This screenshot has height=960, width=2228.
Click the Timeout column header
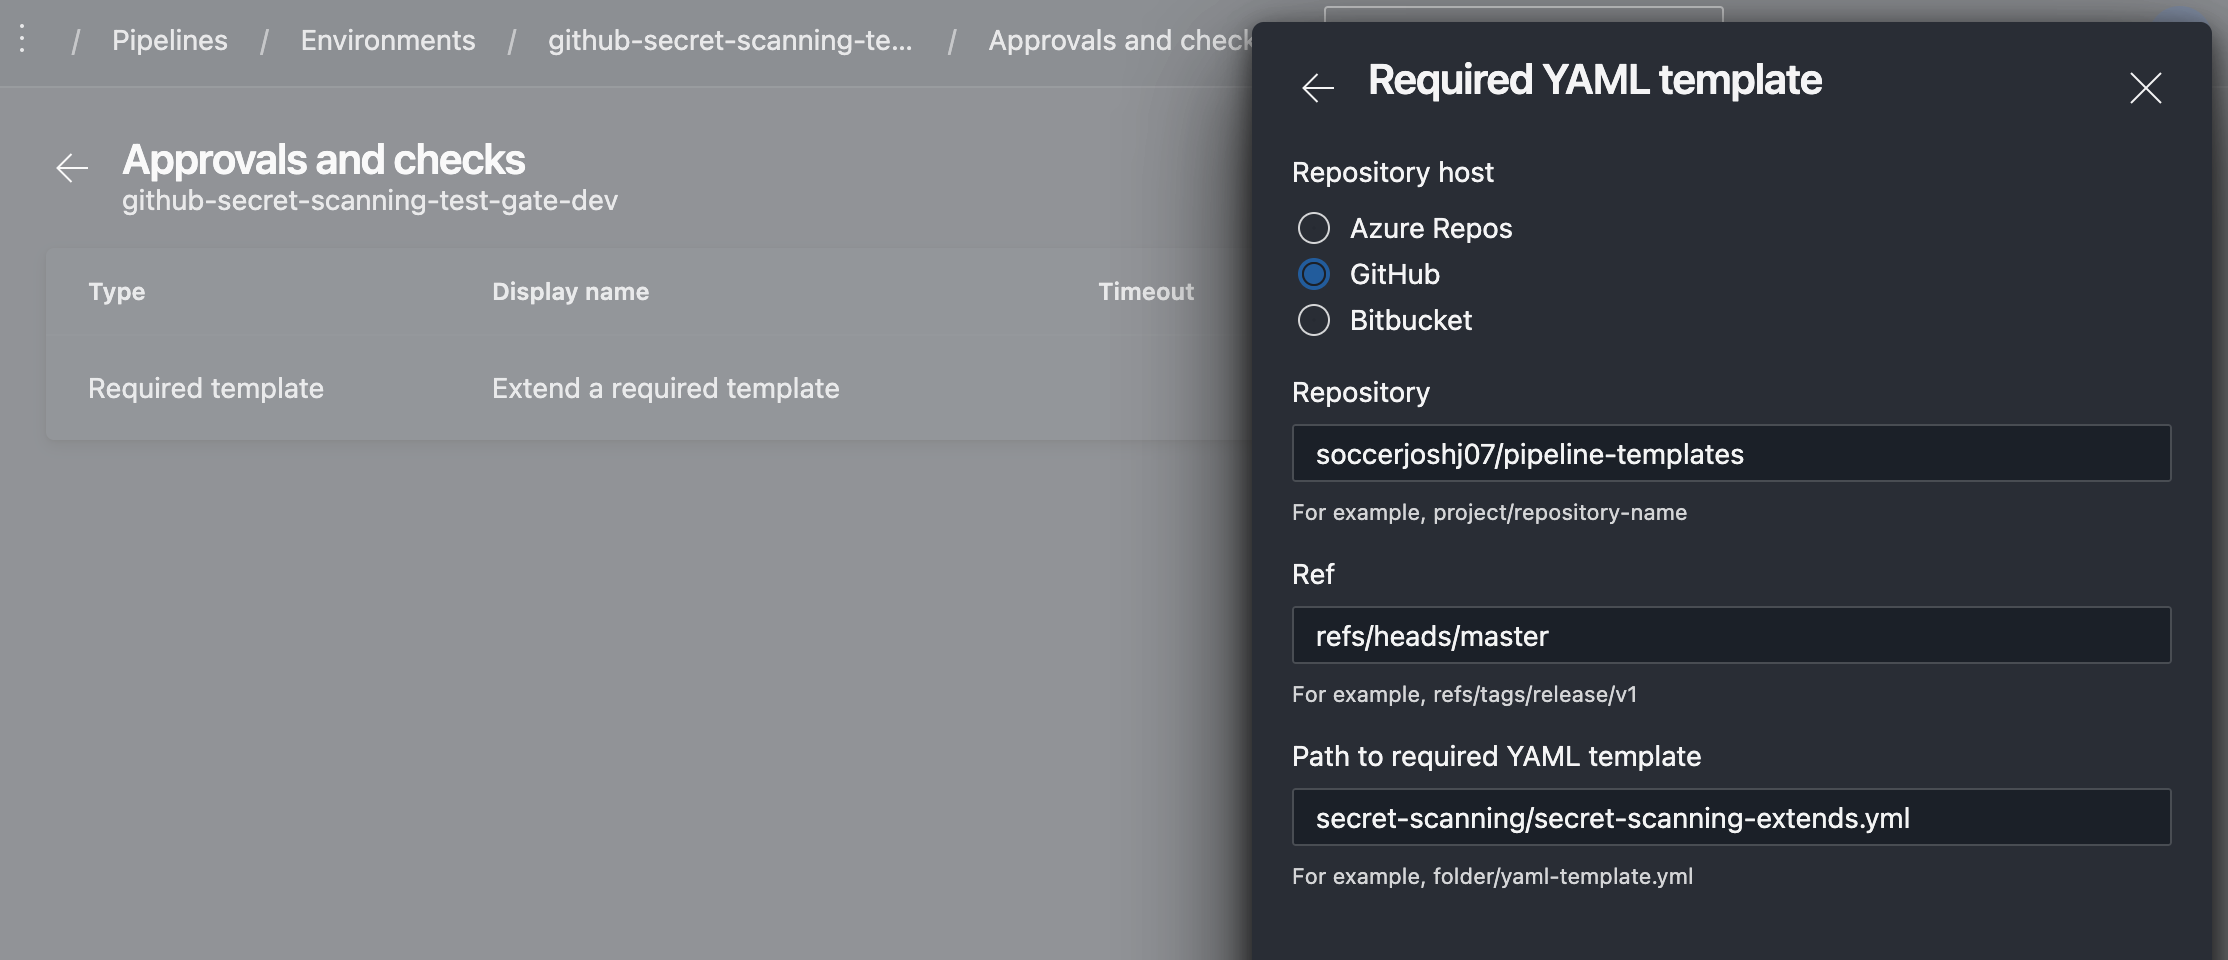pos(1146,292)
